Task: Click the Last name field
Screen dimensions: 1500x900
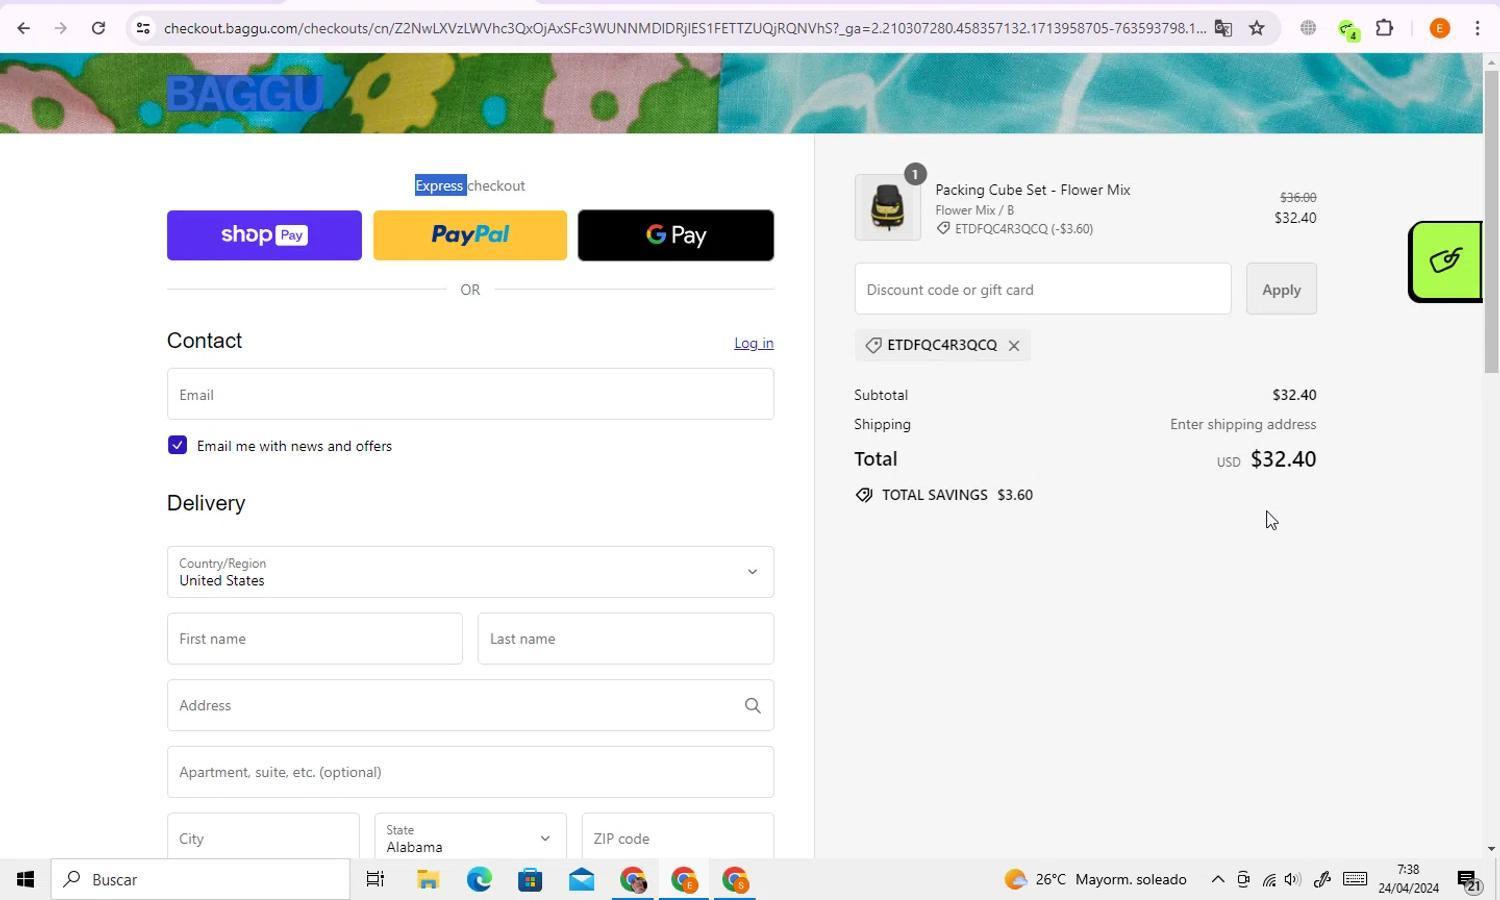Action: pyautogui.click(x=626, y=639)
